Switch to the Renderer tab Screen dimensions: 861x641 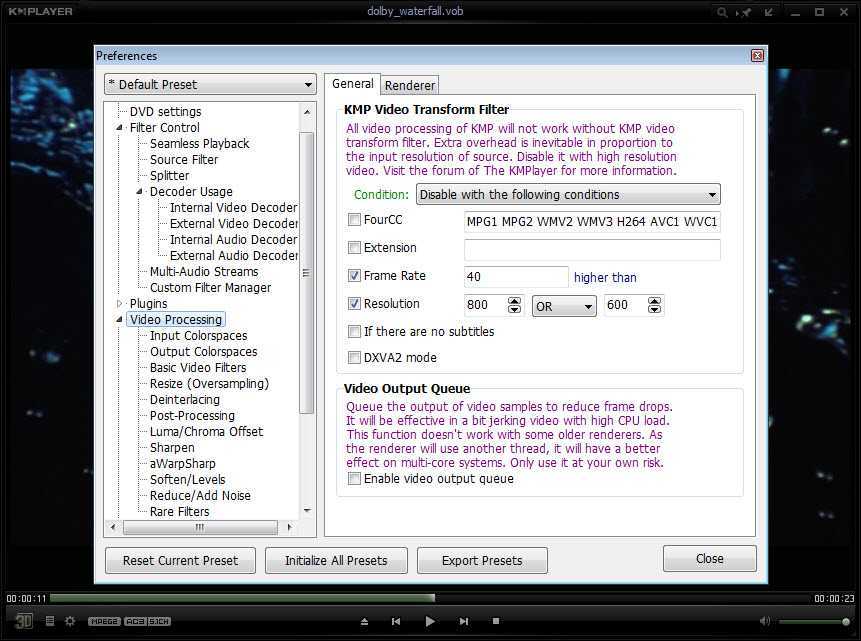coord(410,85)
